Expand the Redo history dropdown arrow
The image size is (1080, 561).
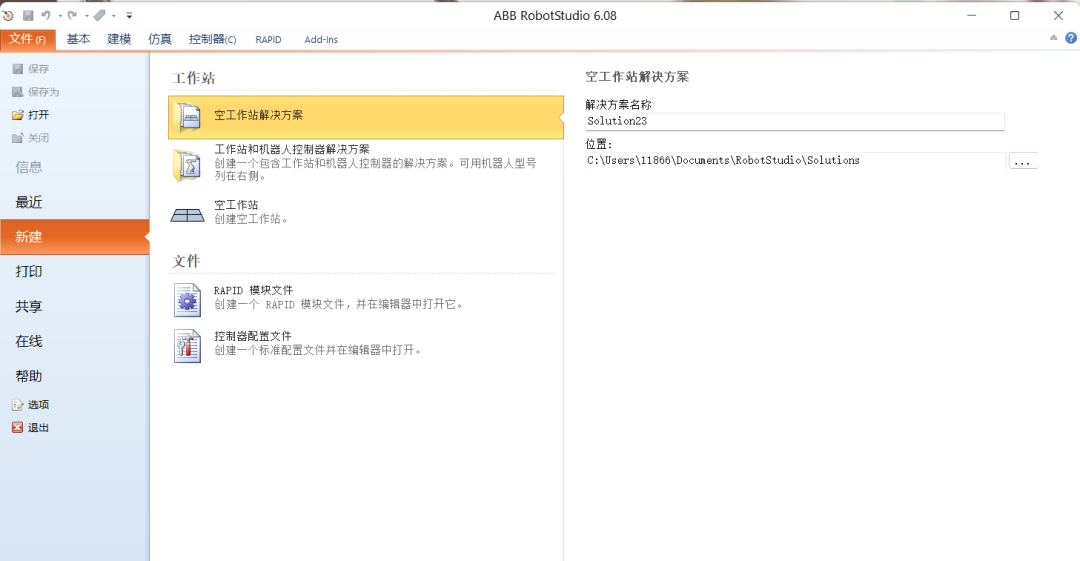pos(86,15)
